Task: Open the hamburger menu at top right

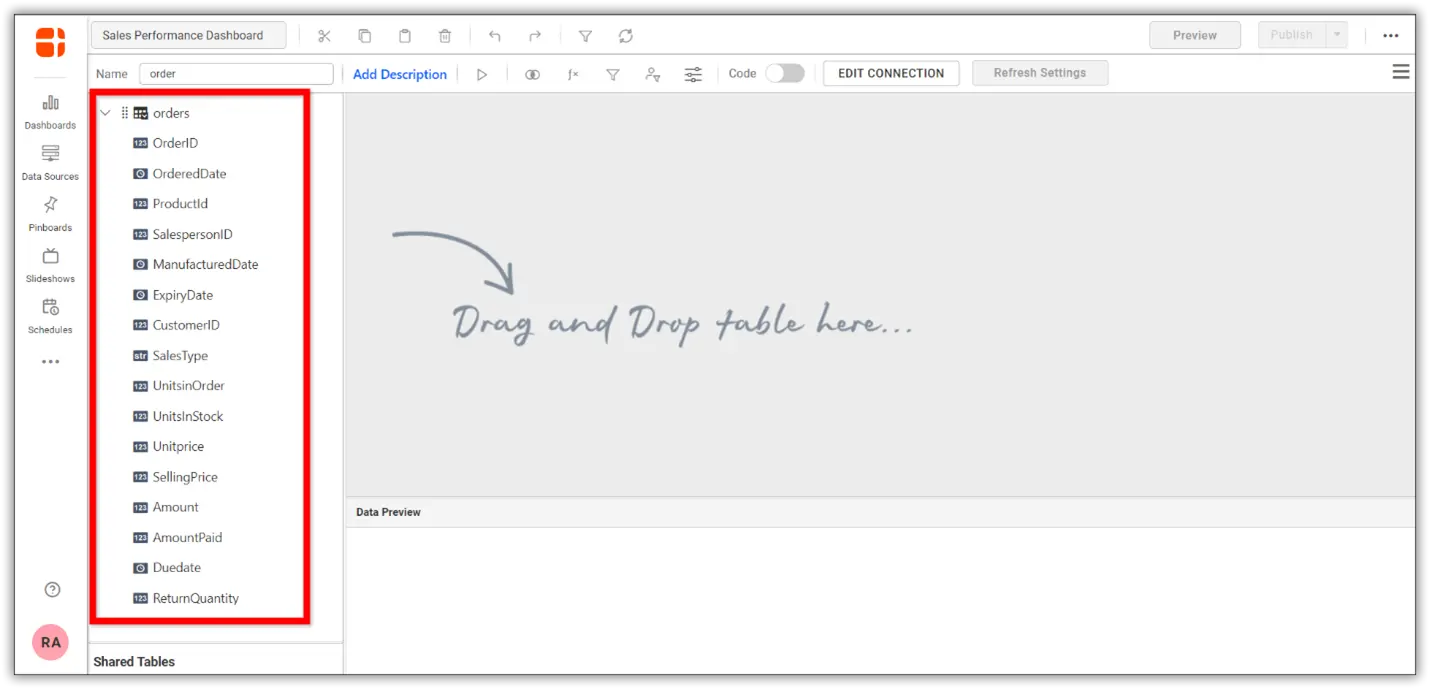Action: click(x=1400, y=71)
